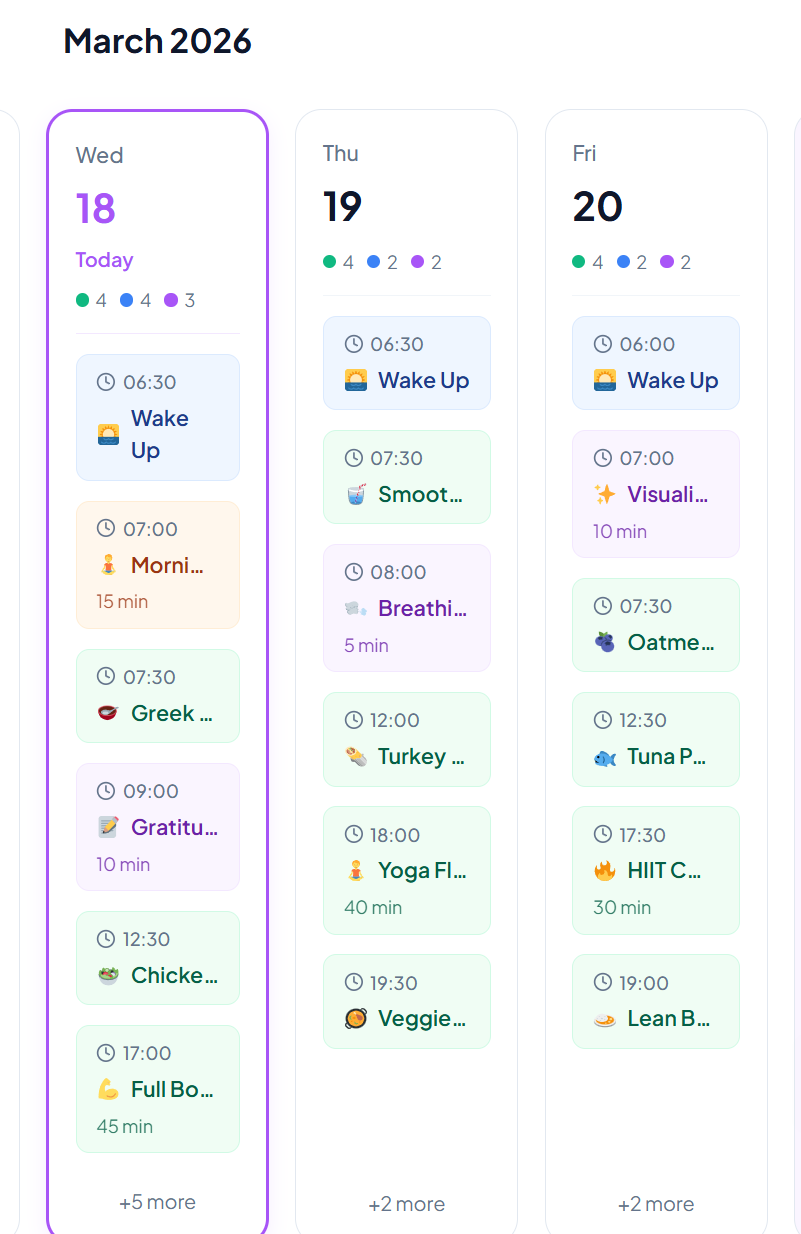Click the blueberries icon on Friday's Oatmeal event
This screenshot has height=1234, width=801.
tap(605, 642)
